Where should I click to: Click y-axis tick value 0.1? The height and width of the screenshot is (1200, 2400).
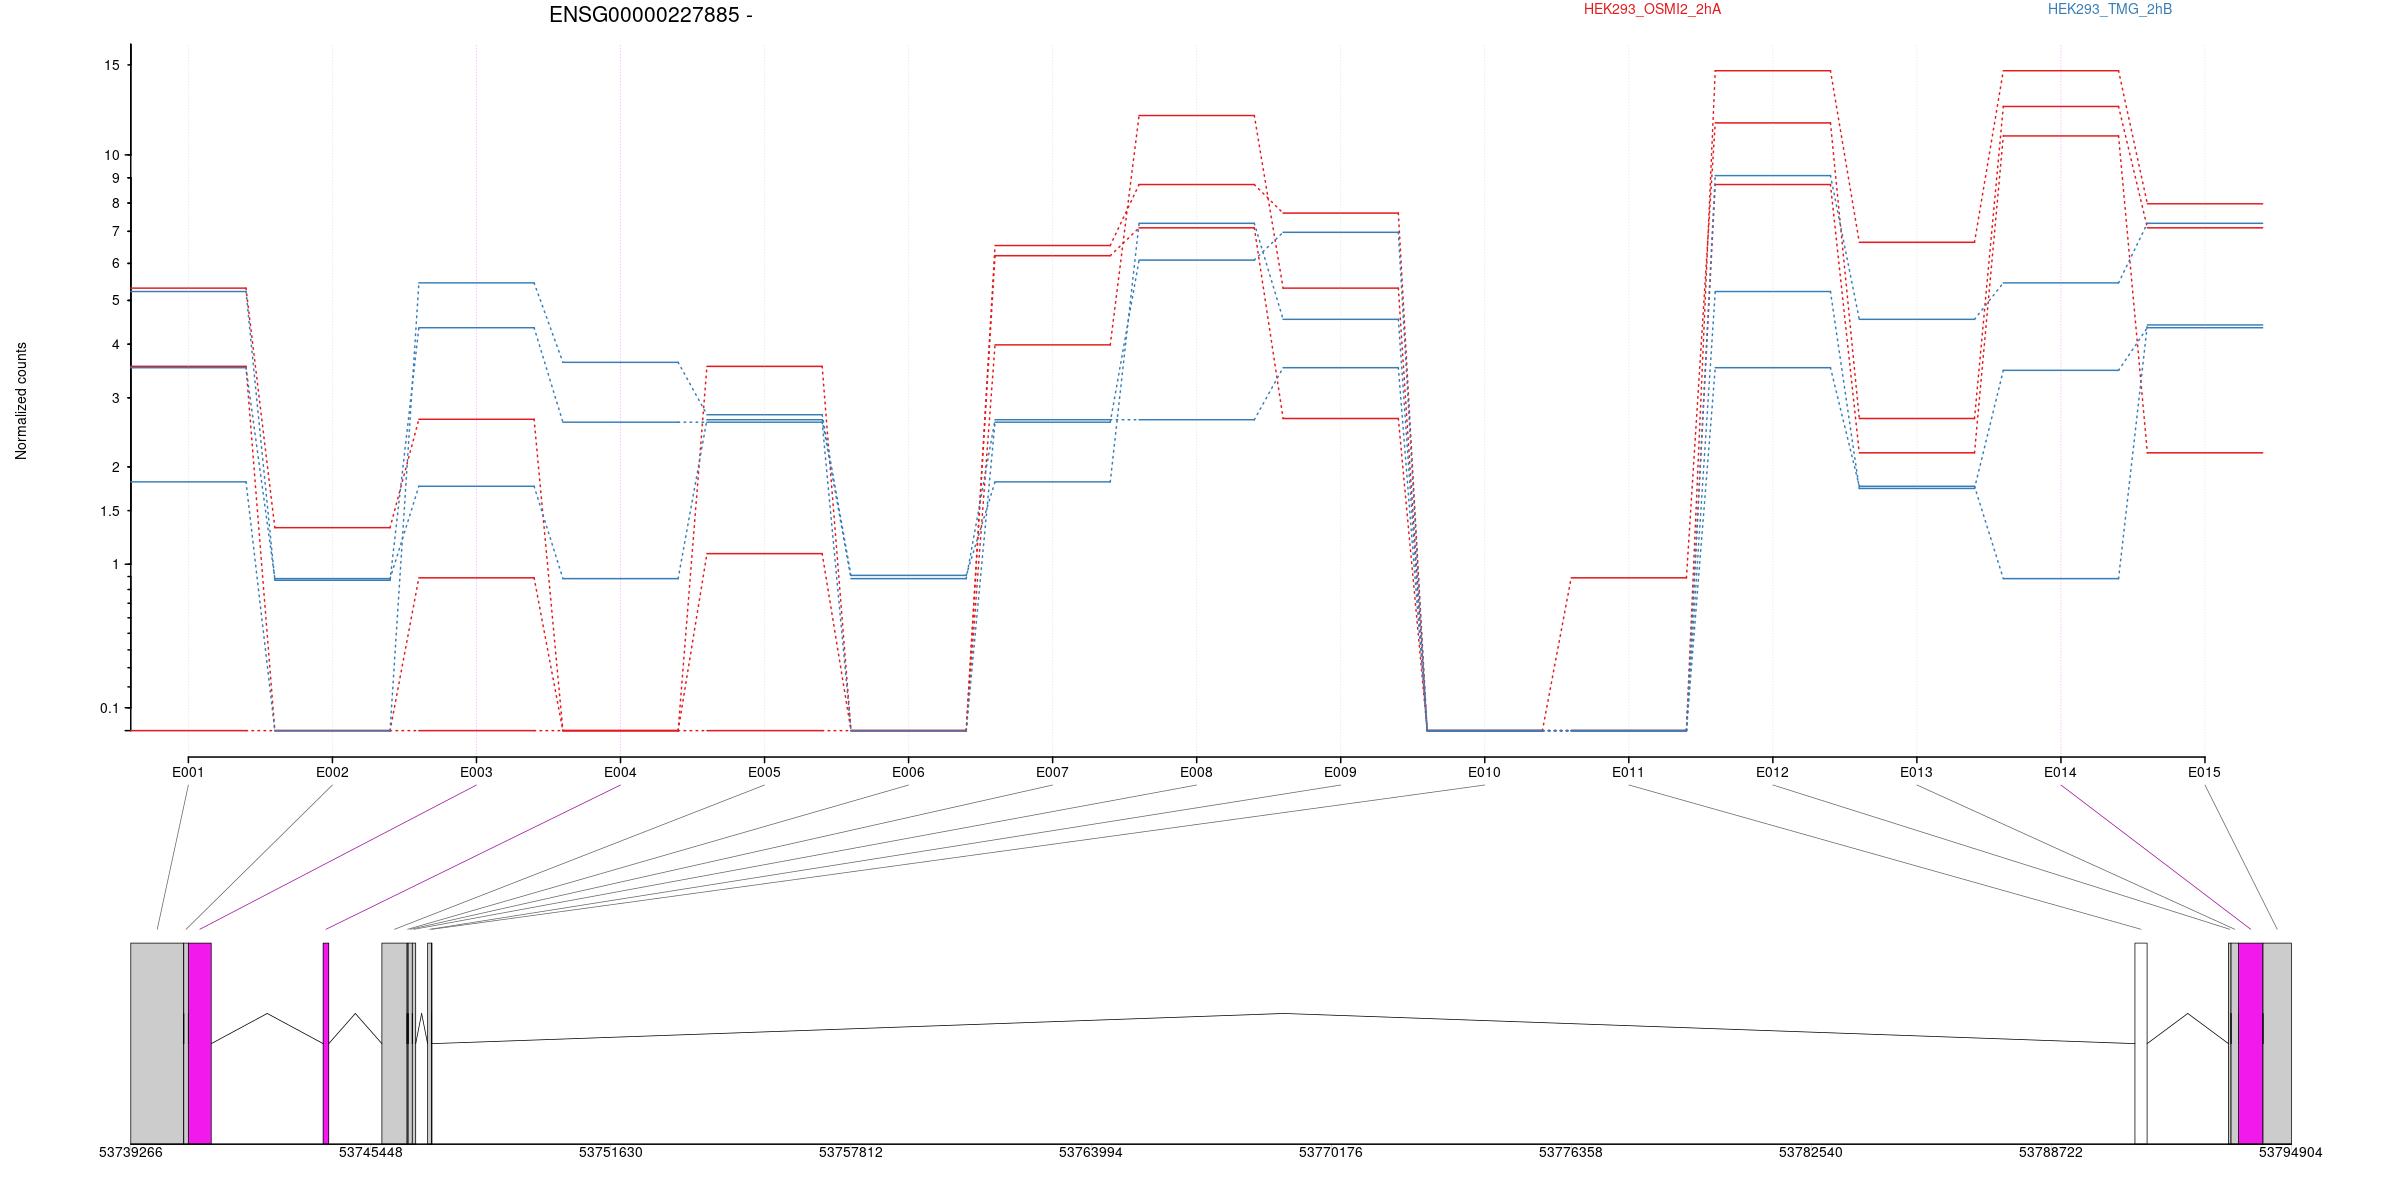click(x=109, y=708)
